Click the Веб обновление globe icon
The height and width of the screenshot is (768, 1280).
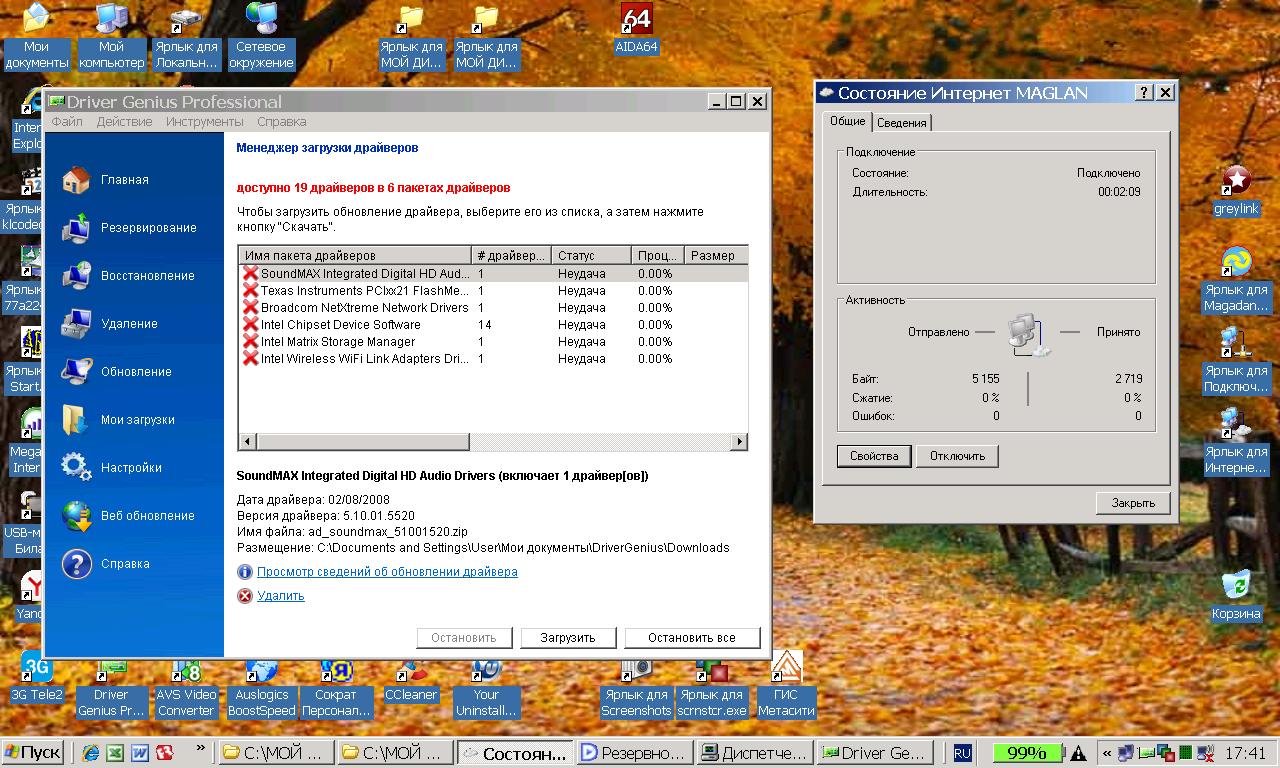[x=77, y=516]
